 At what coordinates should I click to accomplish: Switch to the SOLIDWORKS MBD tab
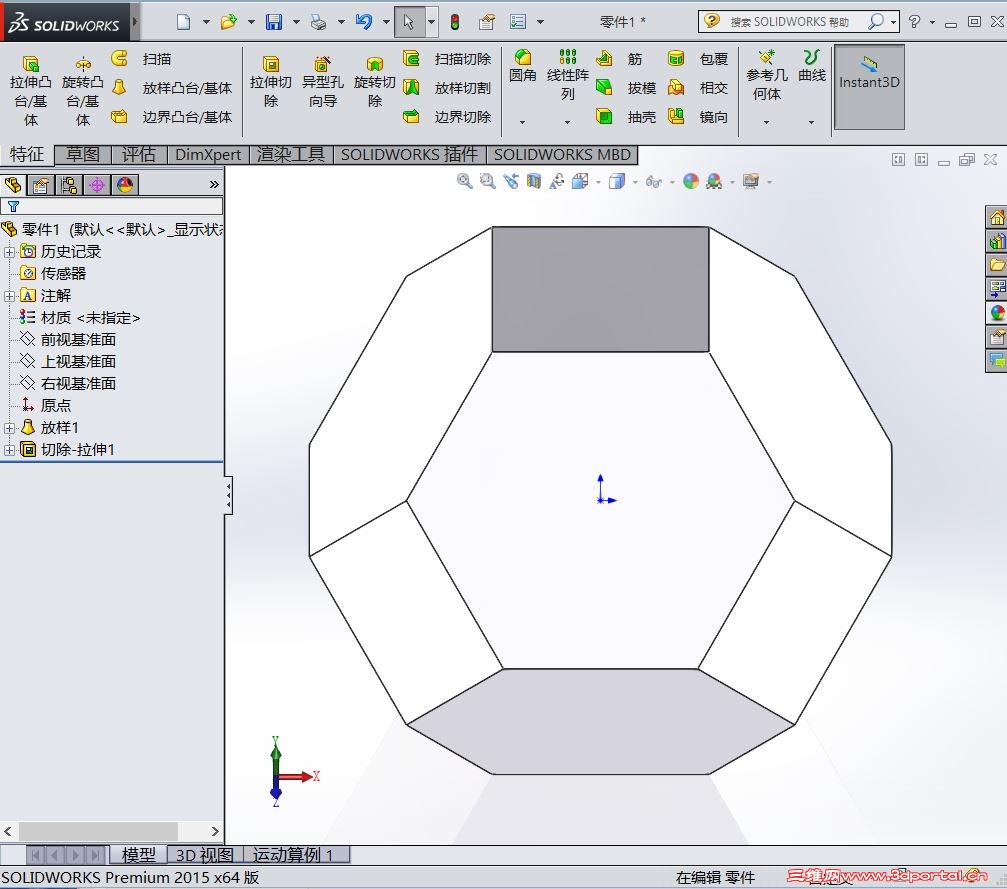click(562, 154)
